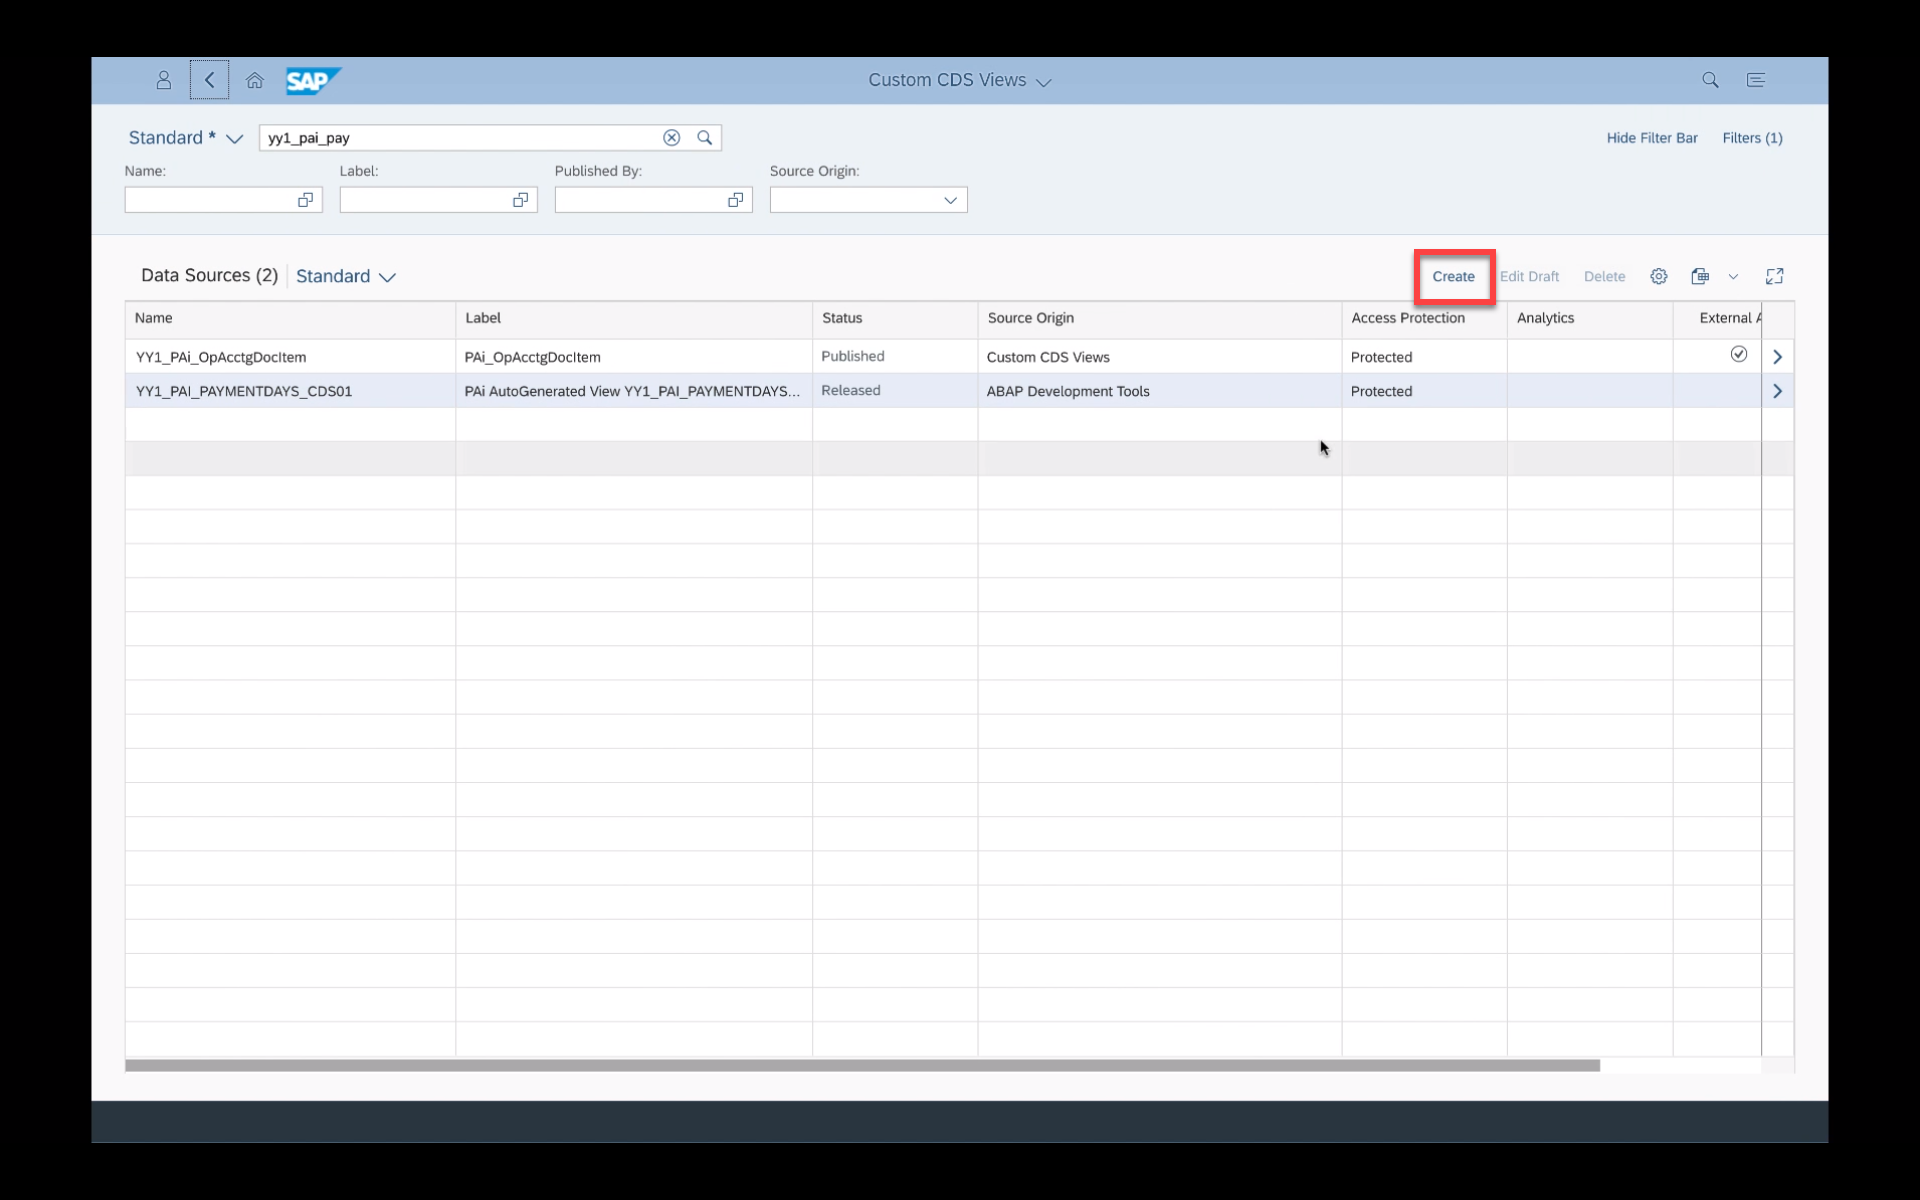Enter full screen table mode

1775,276
